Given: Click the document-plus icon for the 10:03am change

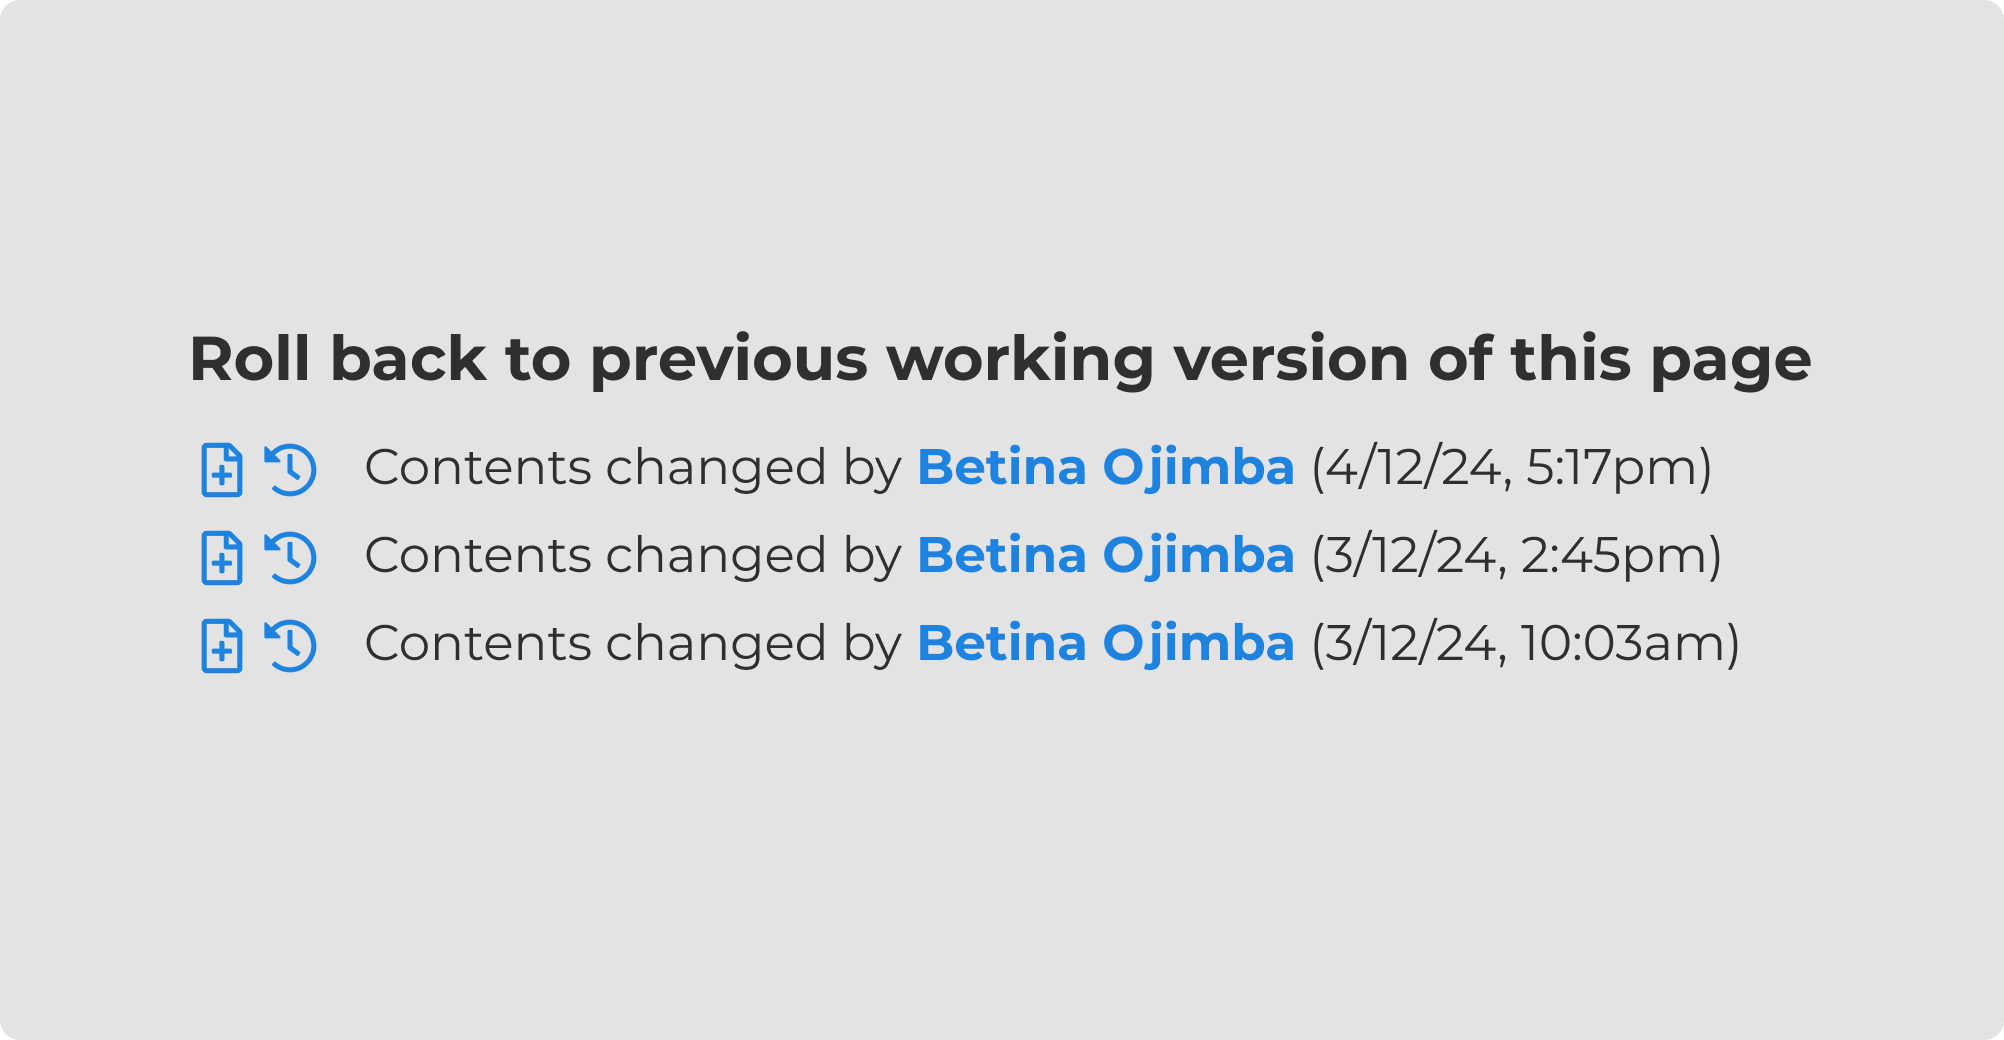Looking at the screenshot, I should (221, 645).
